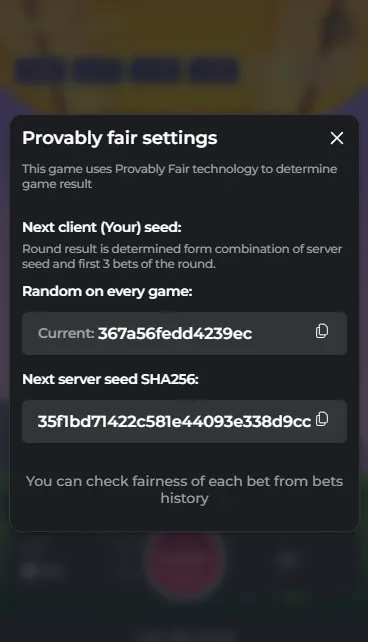Click the 'Current:' label in seed box
The image size is (368, 642).
click(66, 333)
